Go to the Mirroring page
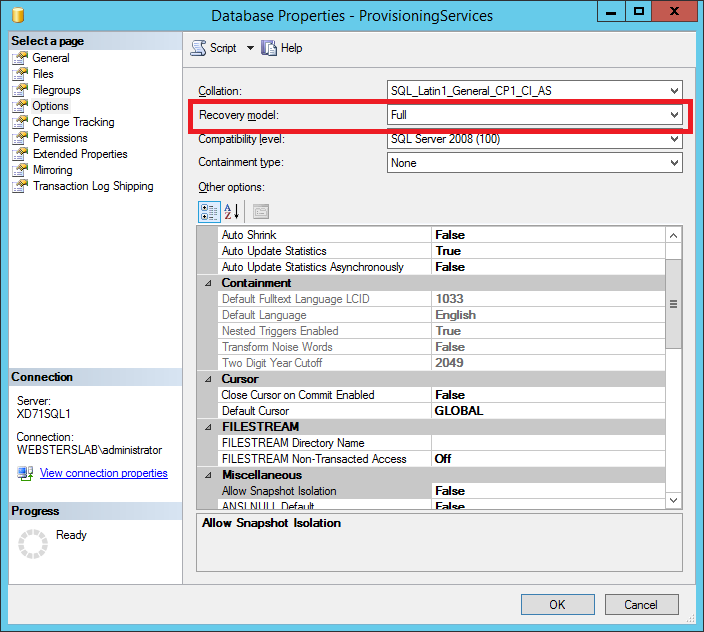 coord(52,170)
